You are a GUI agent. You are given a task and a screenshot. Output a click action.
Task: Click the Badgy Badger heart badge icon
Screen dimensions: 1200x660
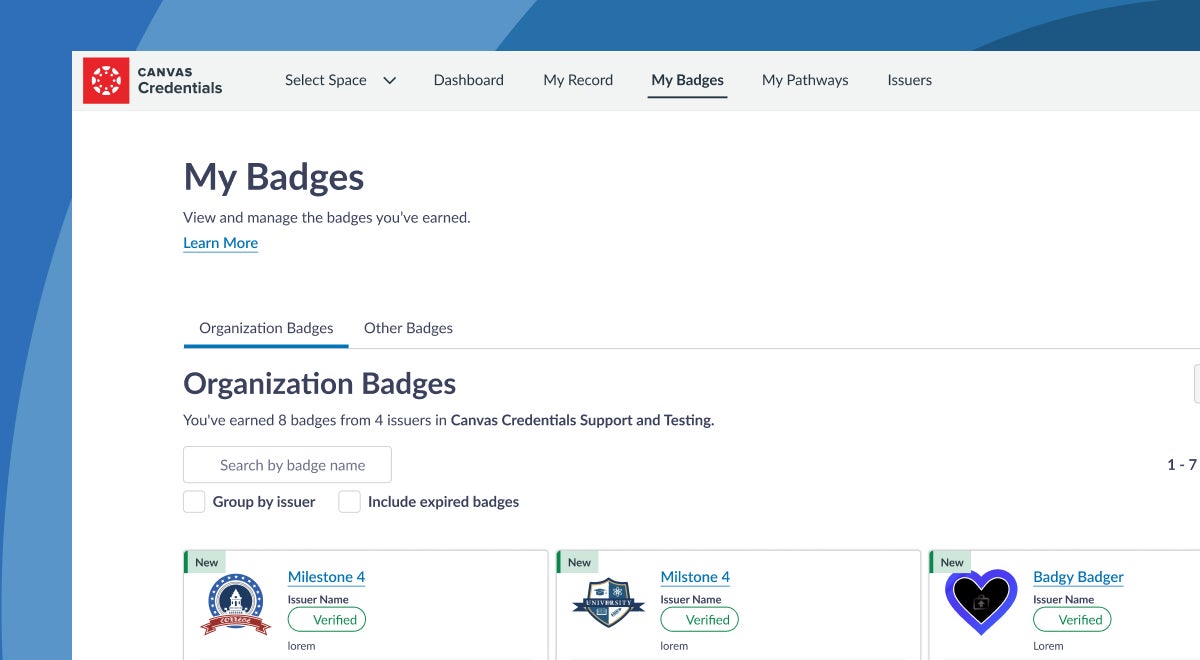click(x=981, y=602)
